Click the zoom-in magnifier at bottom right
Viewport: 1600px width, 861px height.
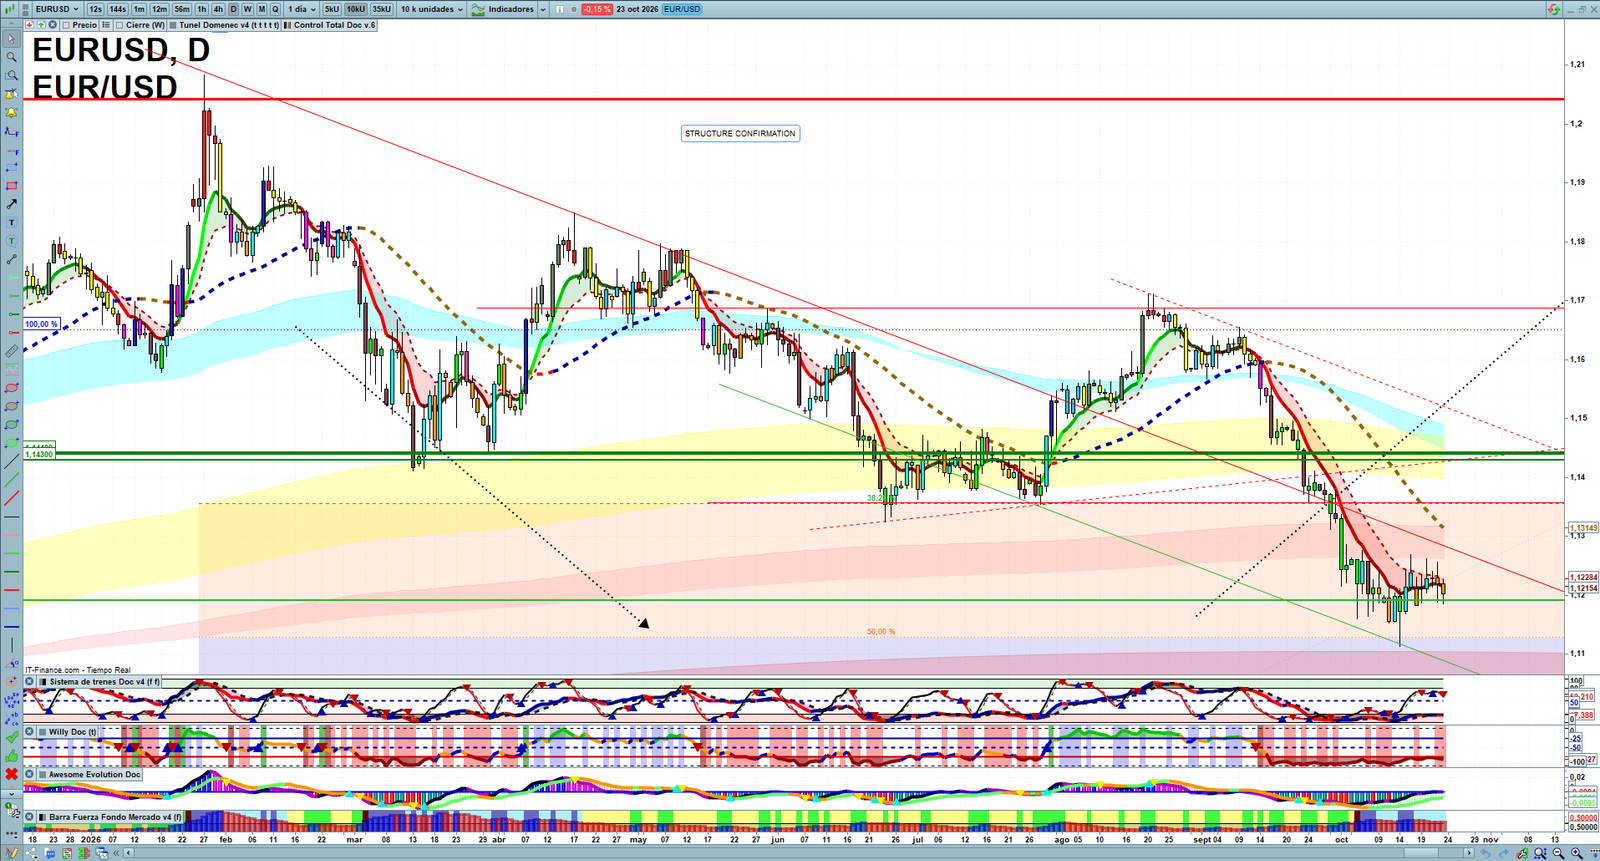(x=1577, y=853)
